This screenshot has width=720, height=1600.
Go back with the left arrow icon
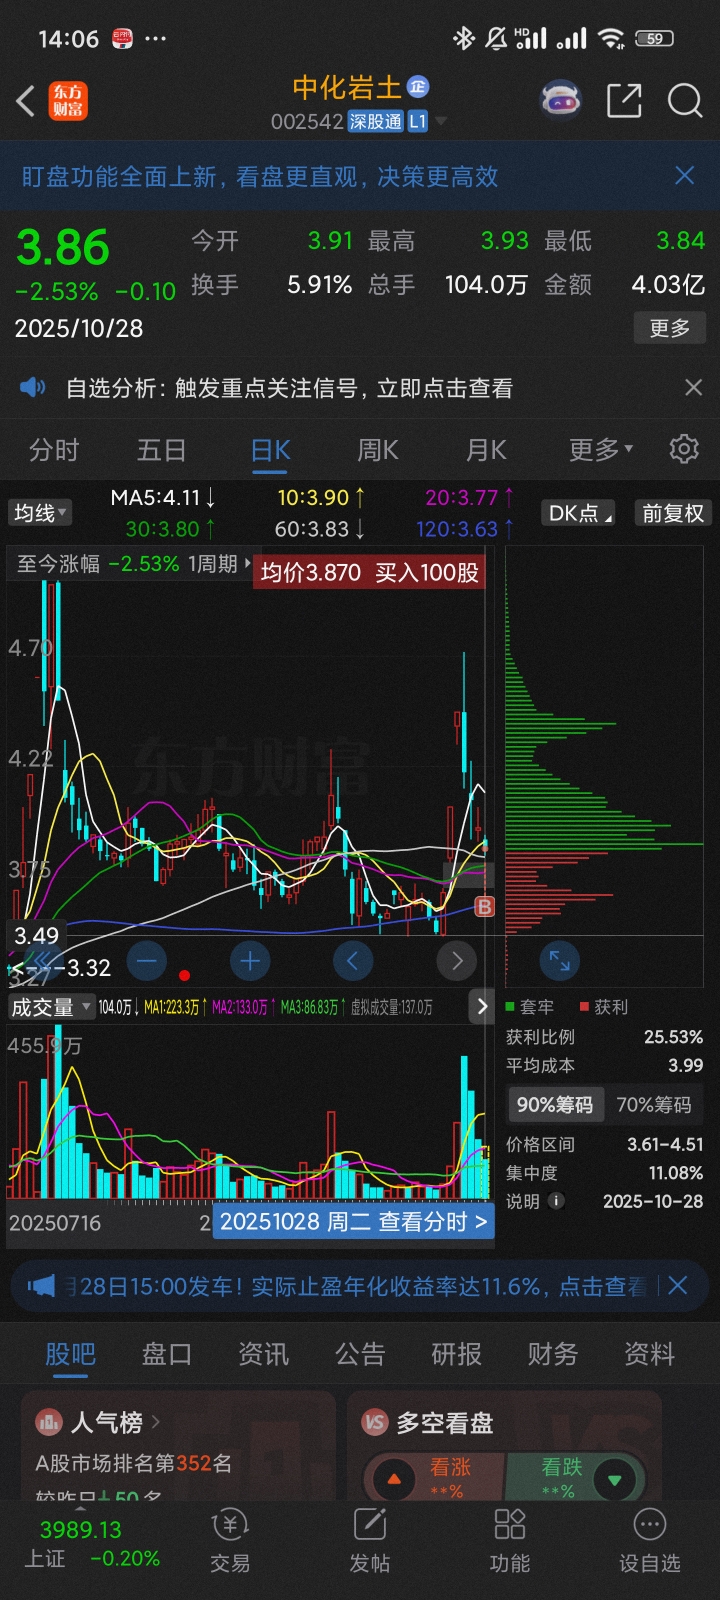(26, 101)
